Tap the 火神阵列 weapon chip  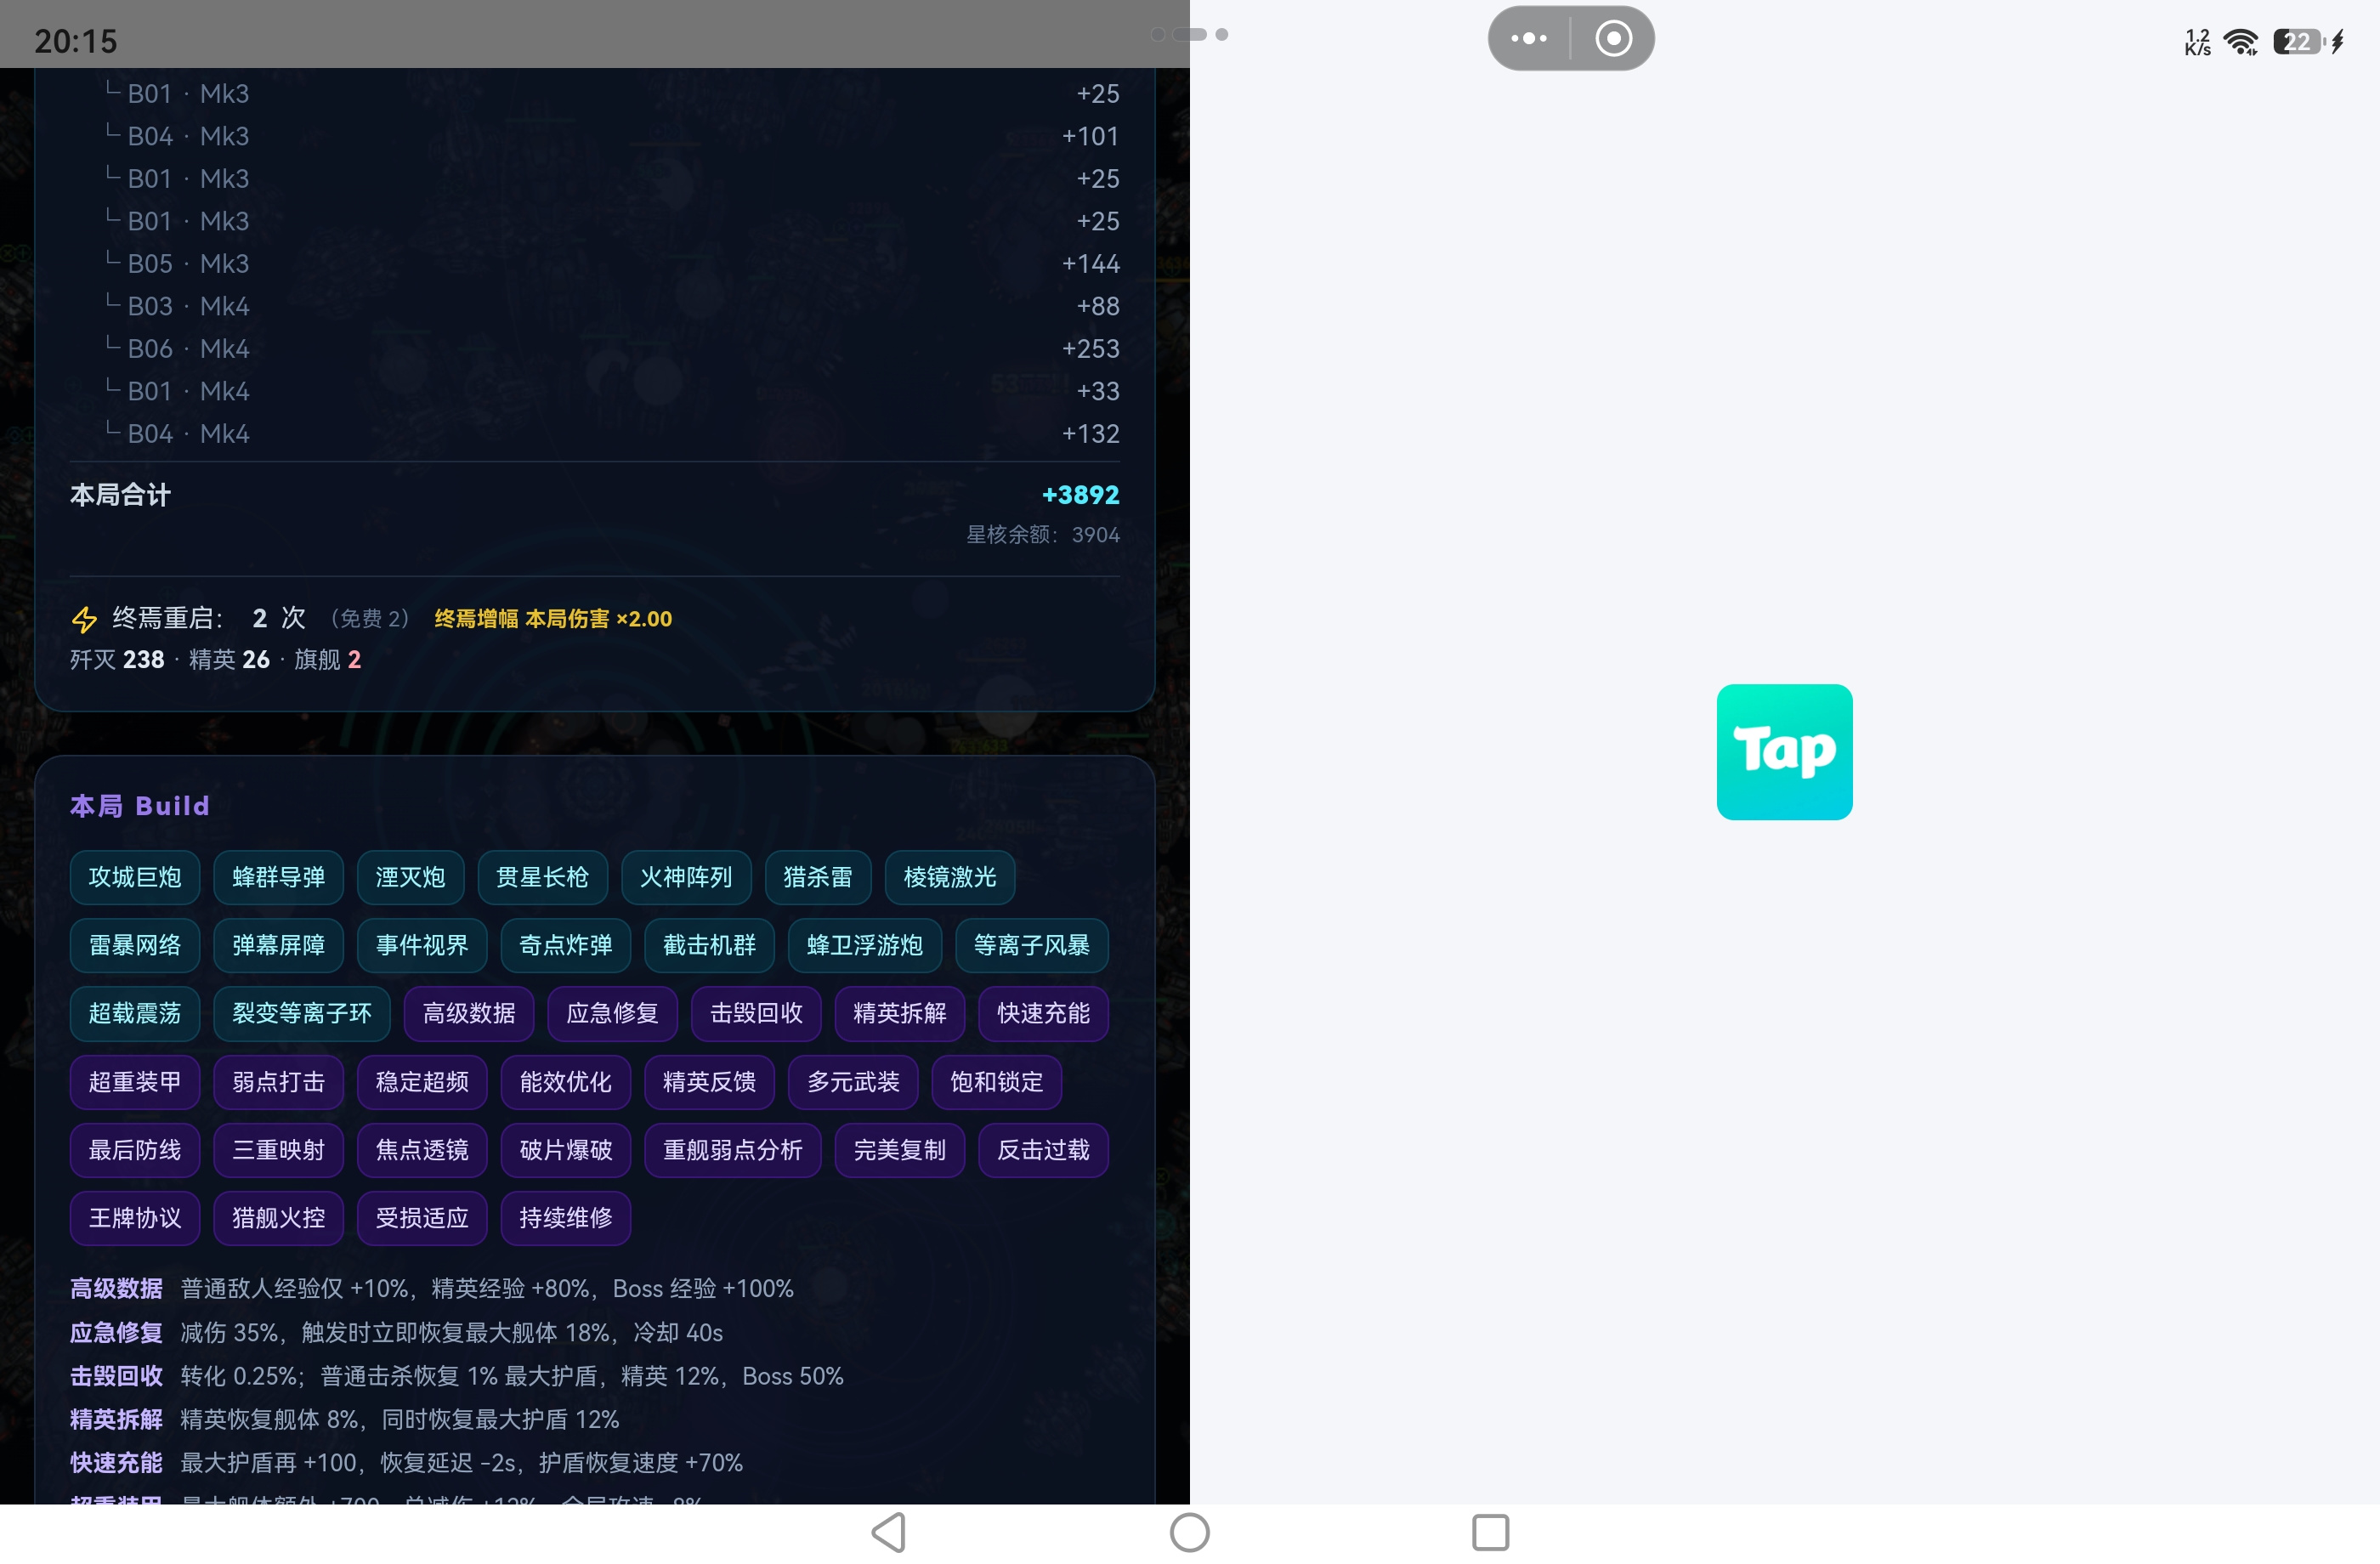point(686,877)
